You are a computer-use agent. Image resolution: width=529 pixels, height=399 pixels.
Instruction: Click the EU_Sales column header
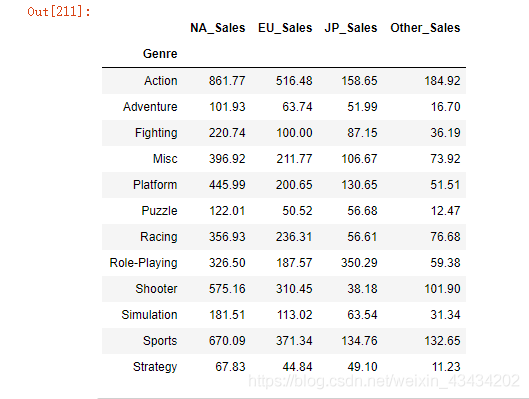click(285, 28)
